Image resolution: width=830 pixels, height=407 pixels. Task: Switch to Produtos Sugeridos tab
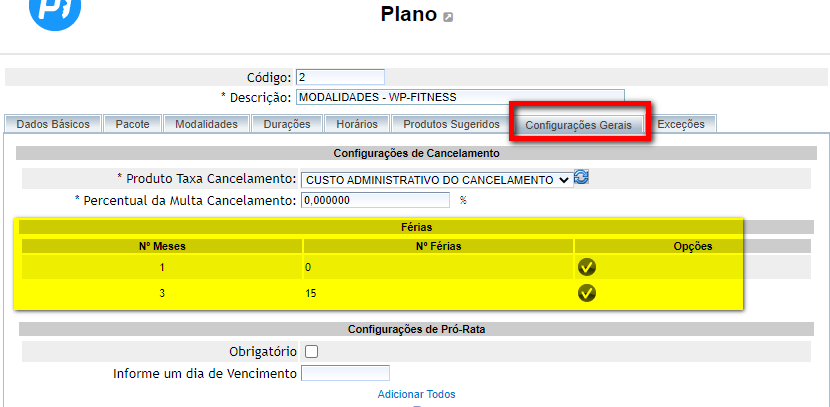pos(451,124)
